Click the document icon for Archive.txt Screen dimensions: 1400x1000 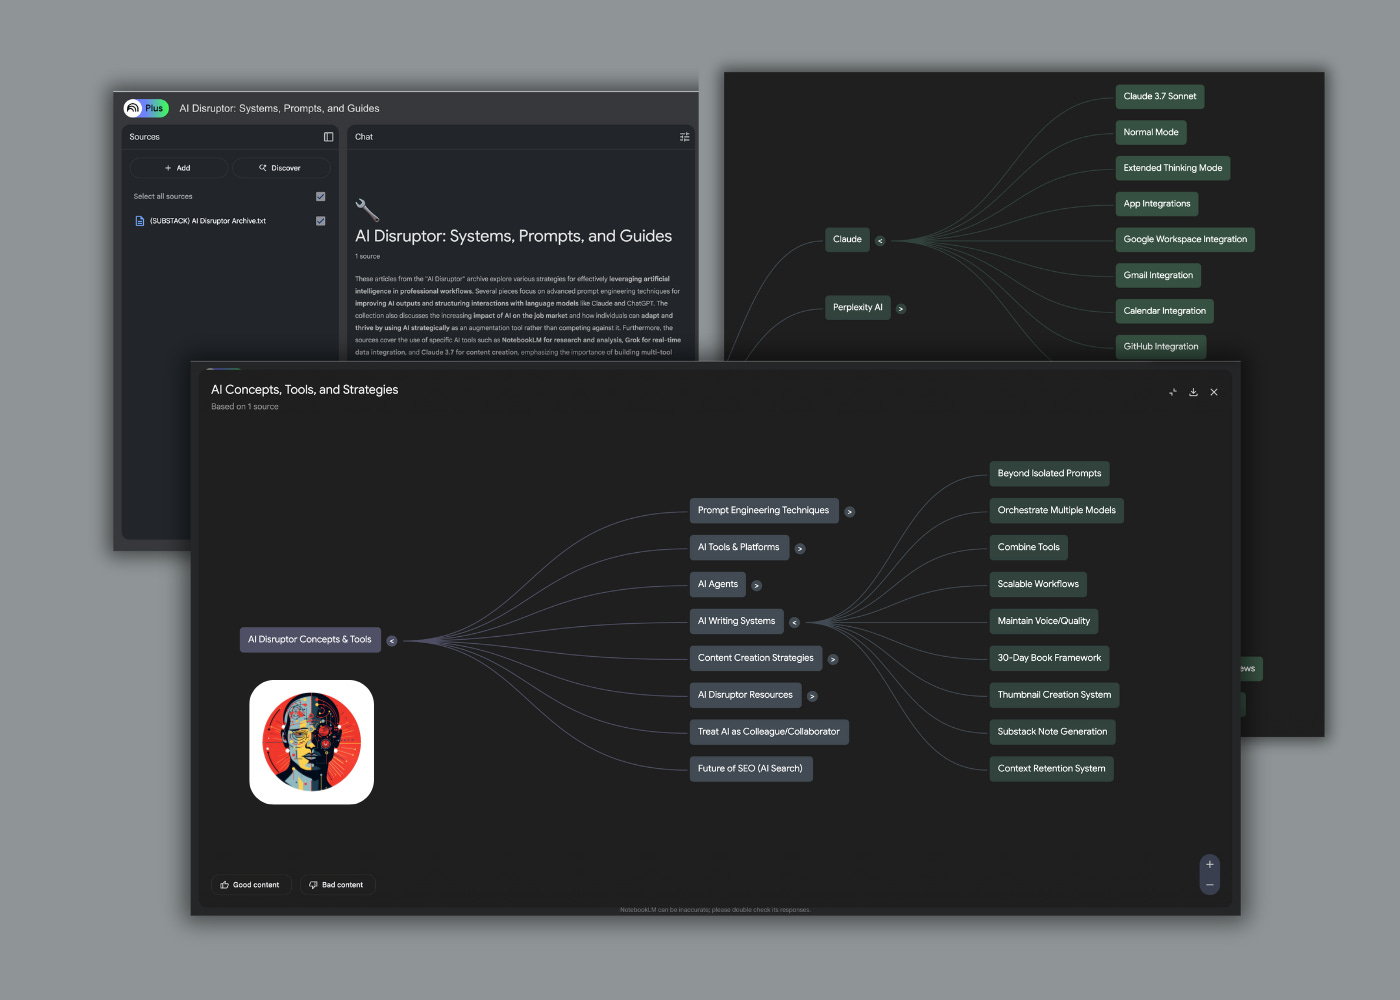[x=139, y=221]
